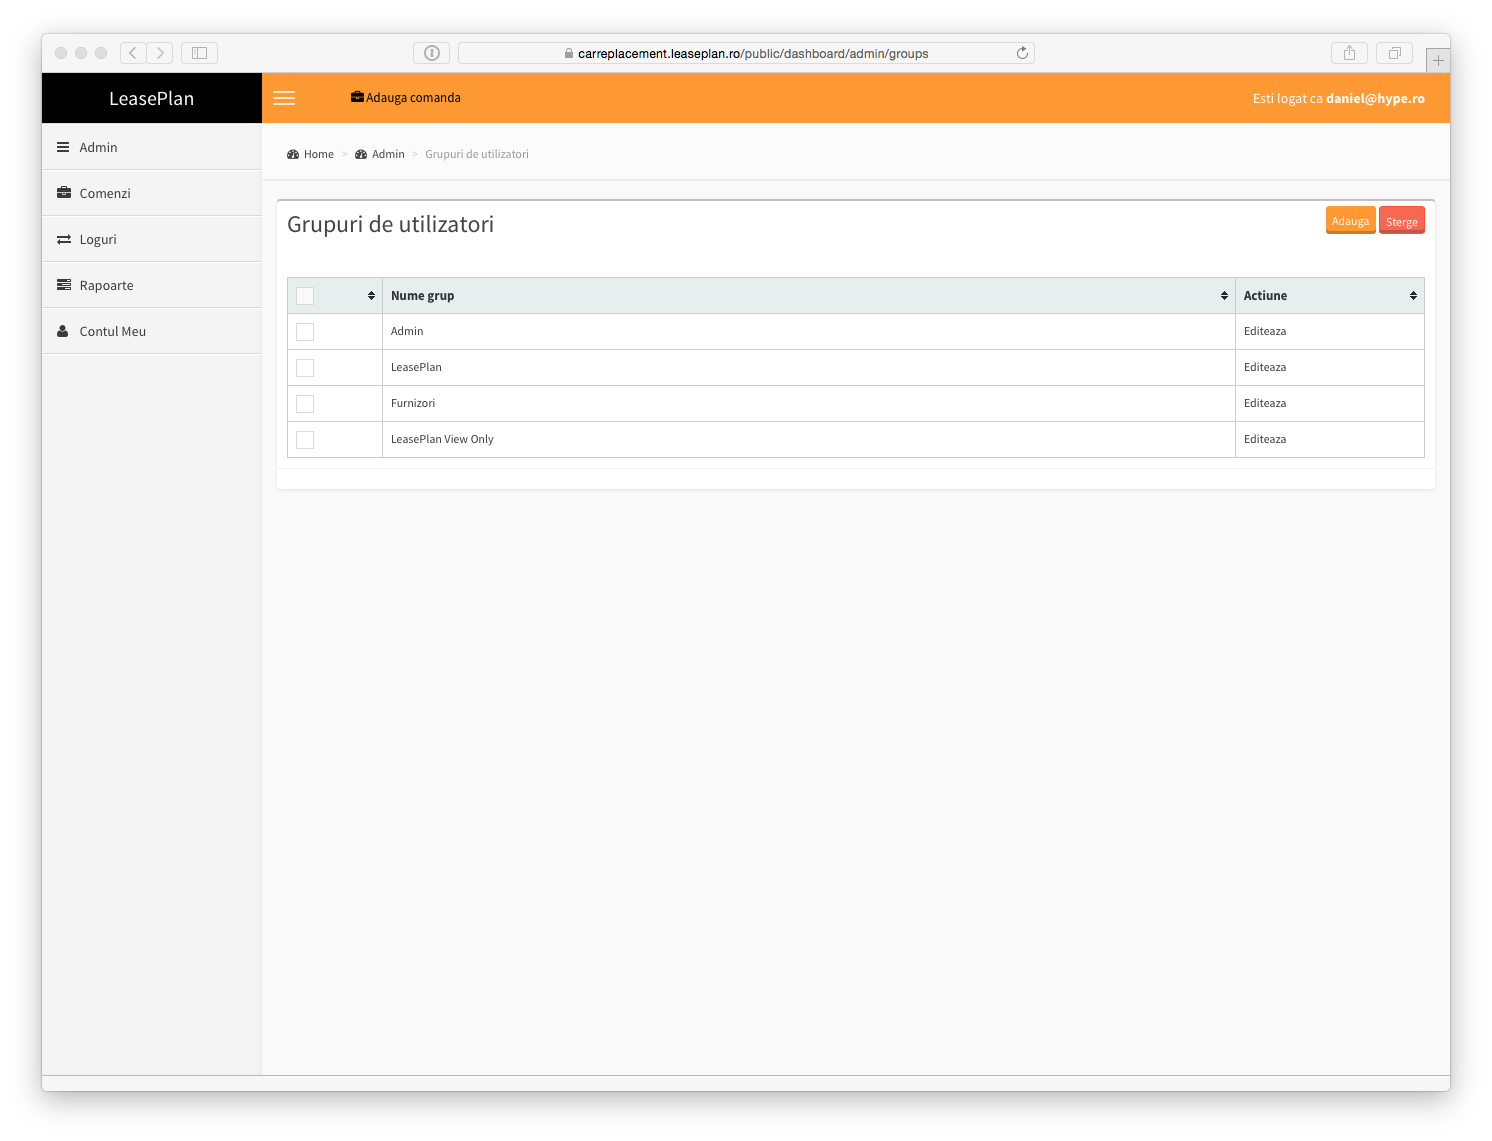This screenshot has height=1141, width=1492.
Task: Open the Rapoarte sidebar menu
Action: (x=152, y=285)
